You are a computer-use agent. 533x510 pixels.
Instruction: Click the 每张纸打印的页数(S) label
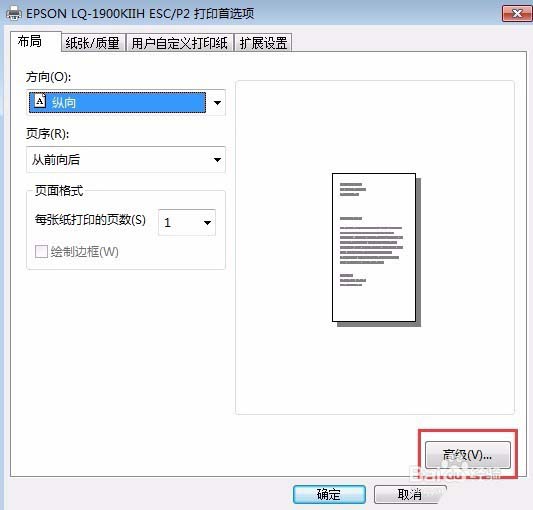click(x=90, y=220)
